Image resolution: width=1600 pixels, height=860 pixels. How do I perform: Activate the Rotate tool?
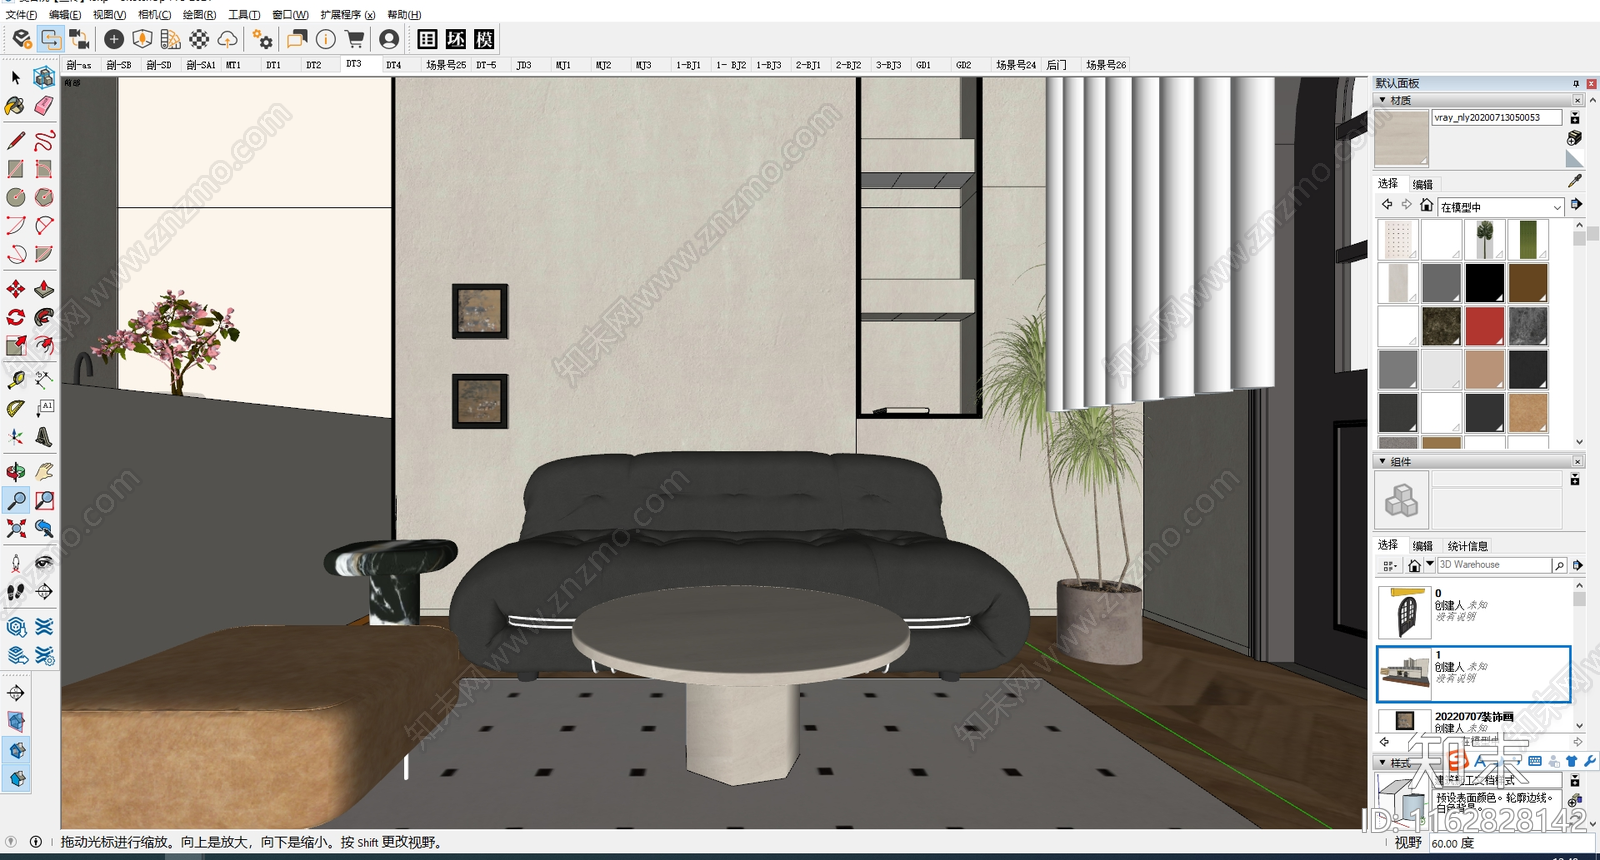[x=15, y=317]
